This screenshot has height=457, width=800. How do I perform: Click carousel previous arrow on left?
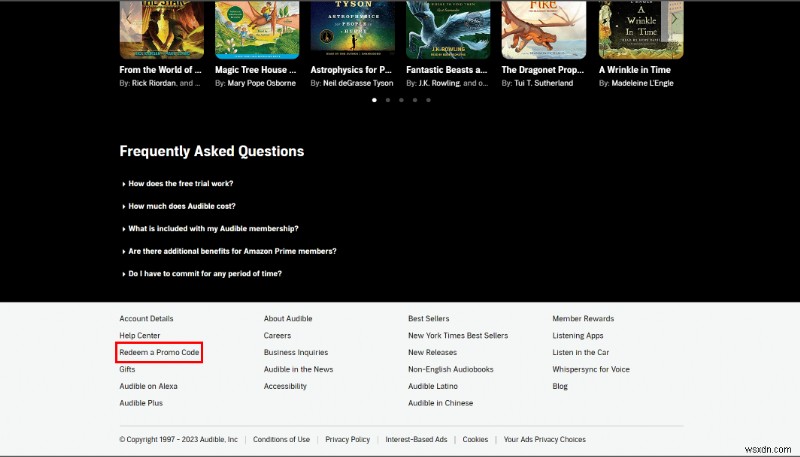click(x=129, y=18)
